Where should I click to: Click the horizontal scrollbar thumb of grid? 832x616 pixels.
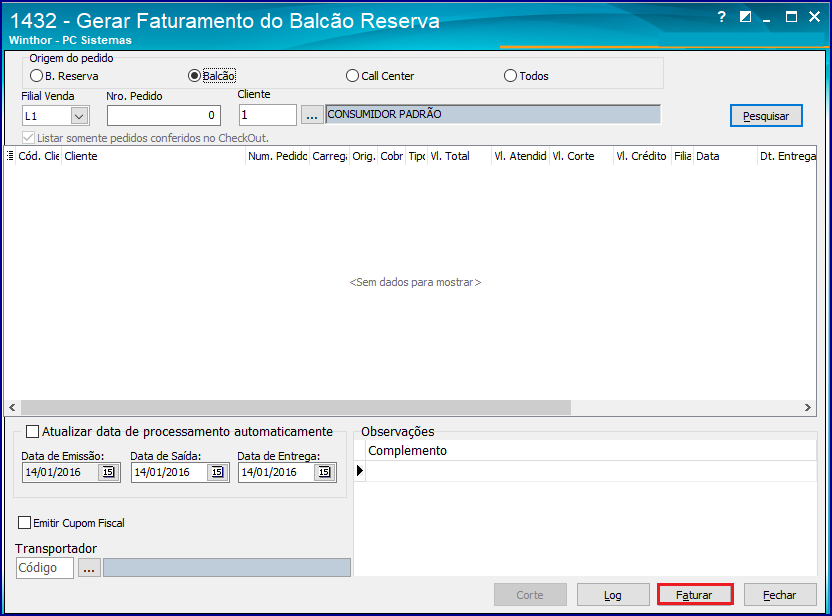click(x=296, y=407)
